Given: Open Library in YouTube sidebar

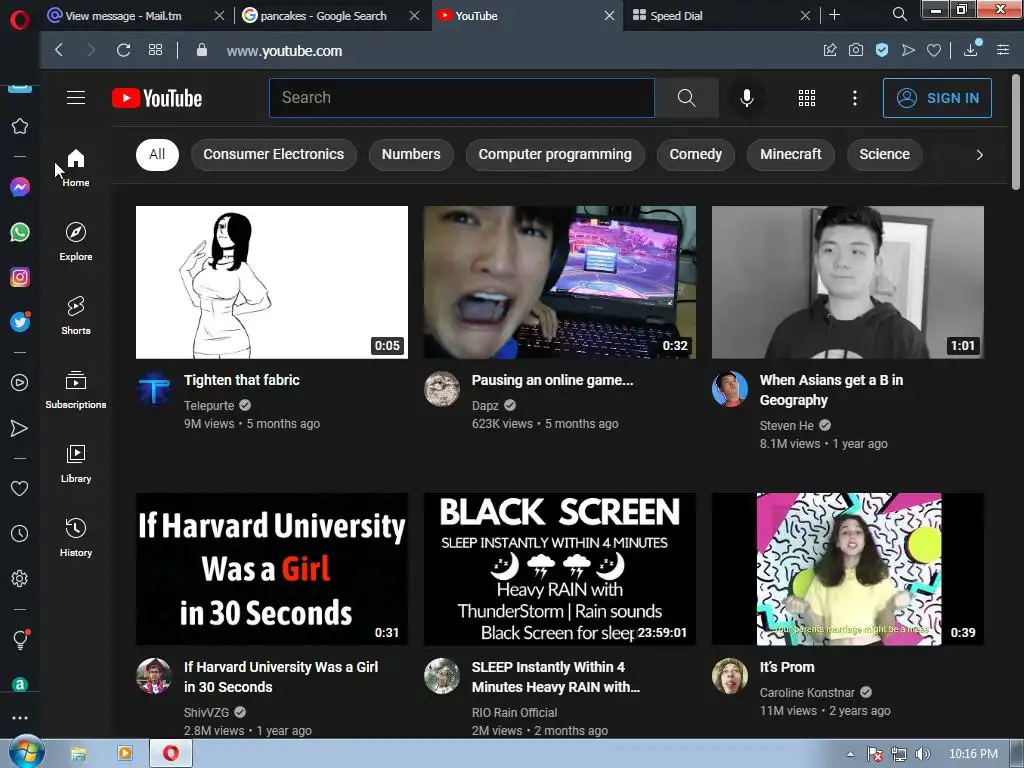Looking at the screenshot, I should click(x=76, y=464).
